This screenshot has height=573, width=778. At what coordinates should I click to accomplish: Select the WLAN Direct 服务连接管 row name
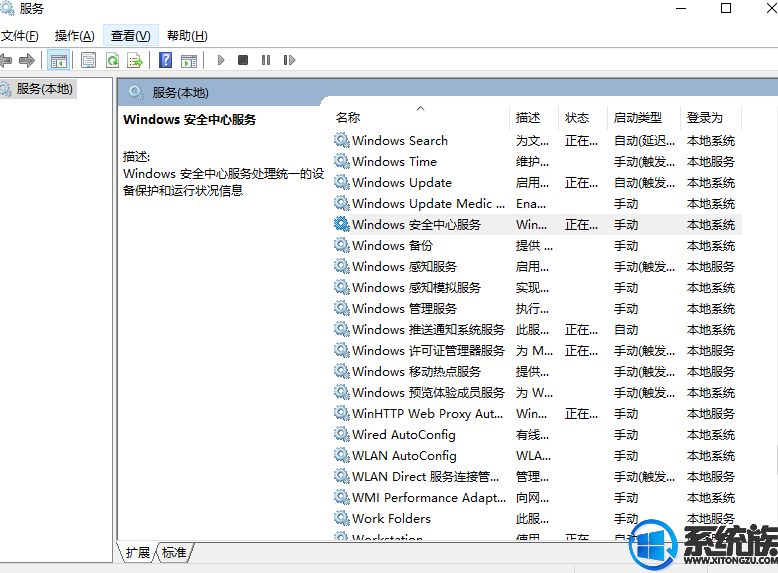(x=426, y=476)
